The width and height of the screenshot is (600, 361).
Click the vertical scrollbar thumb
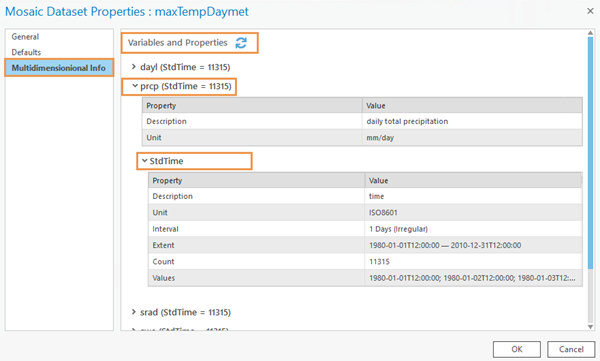[590, 152]
